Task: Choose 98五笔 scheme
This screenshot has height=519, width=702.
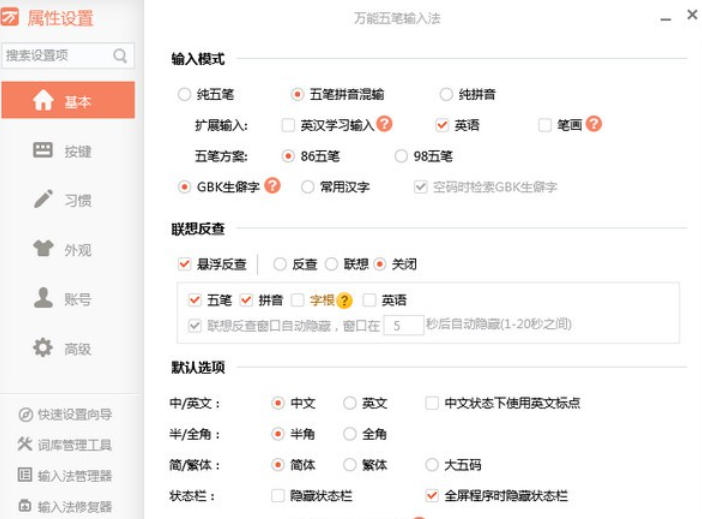Action: [x=401, y=156]
